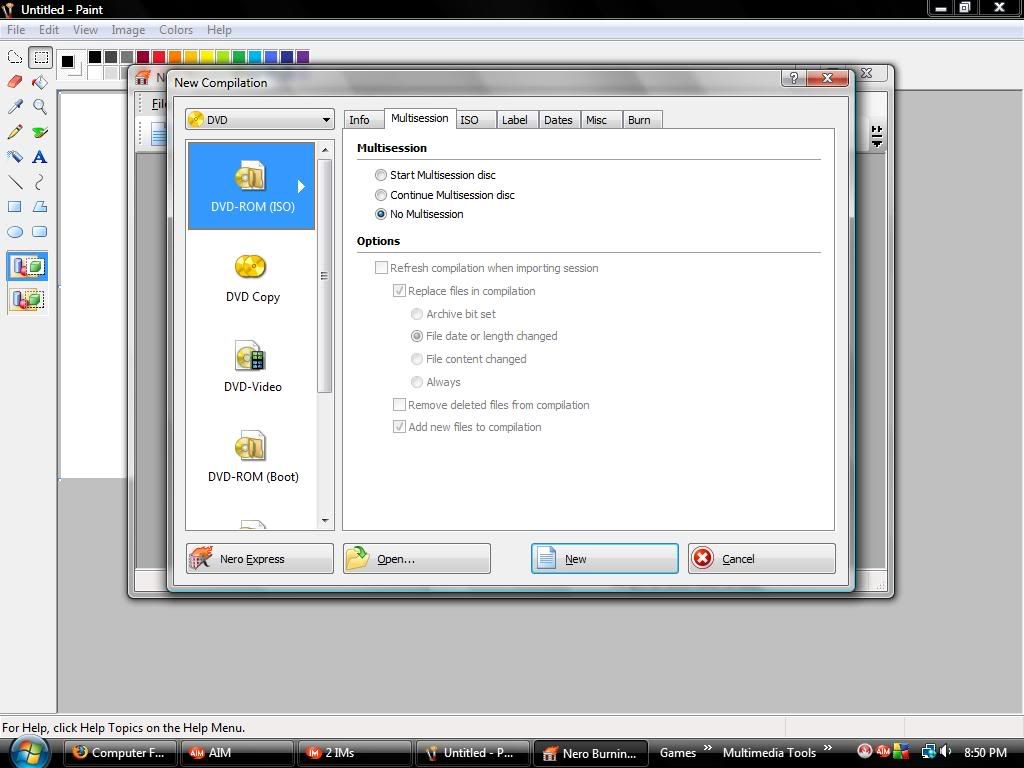Choose the Curve tool in Paint
Screen dimensions: 1024x768
click(x=40, y=182)
